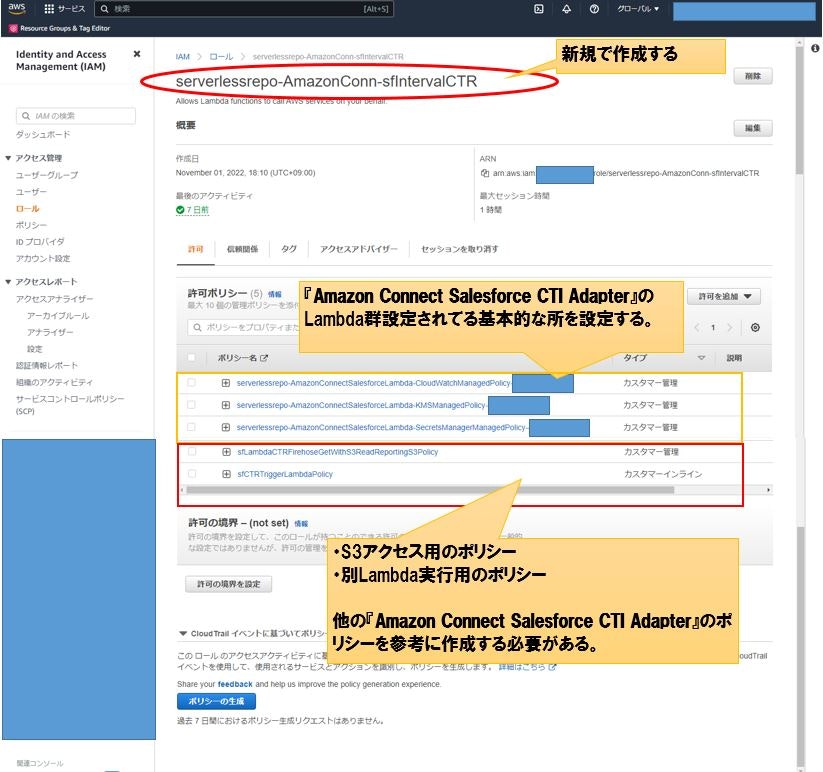The image size is (823, 772).
Task: Check the CloudWatchManagedPolicy checkbox
Action: (x=191, y=383)
